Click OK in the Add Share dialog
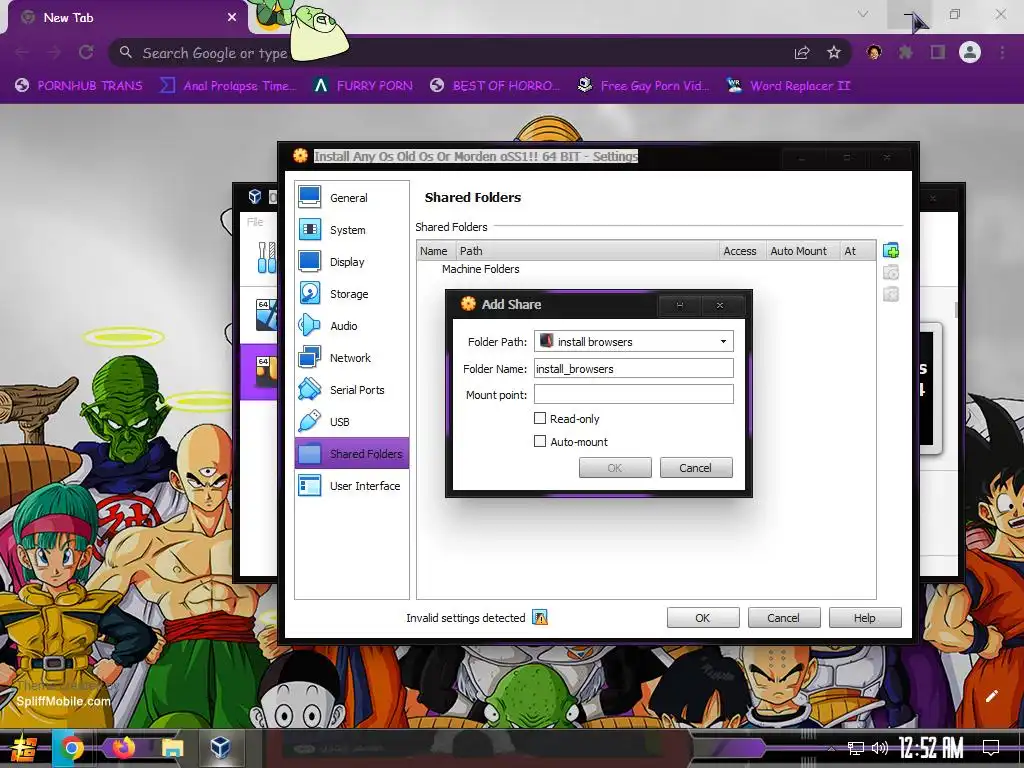The image size is (1024, 768). point(615,468)
